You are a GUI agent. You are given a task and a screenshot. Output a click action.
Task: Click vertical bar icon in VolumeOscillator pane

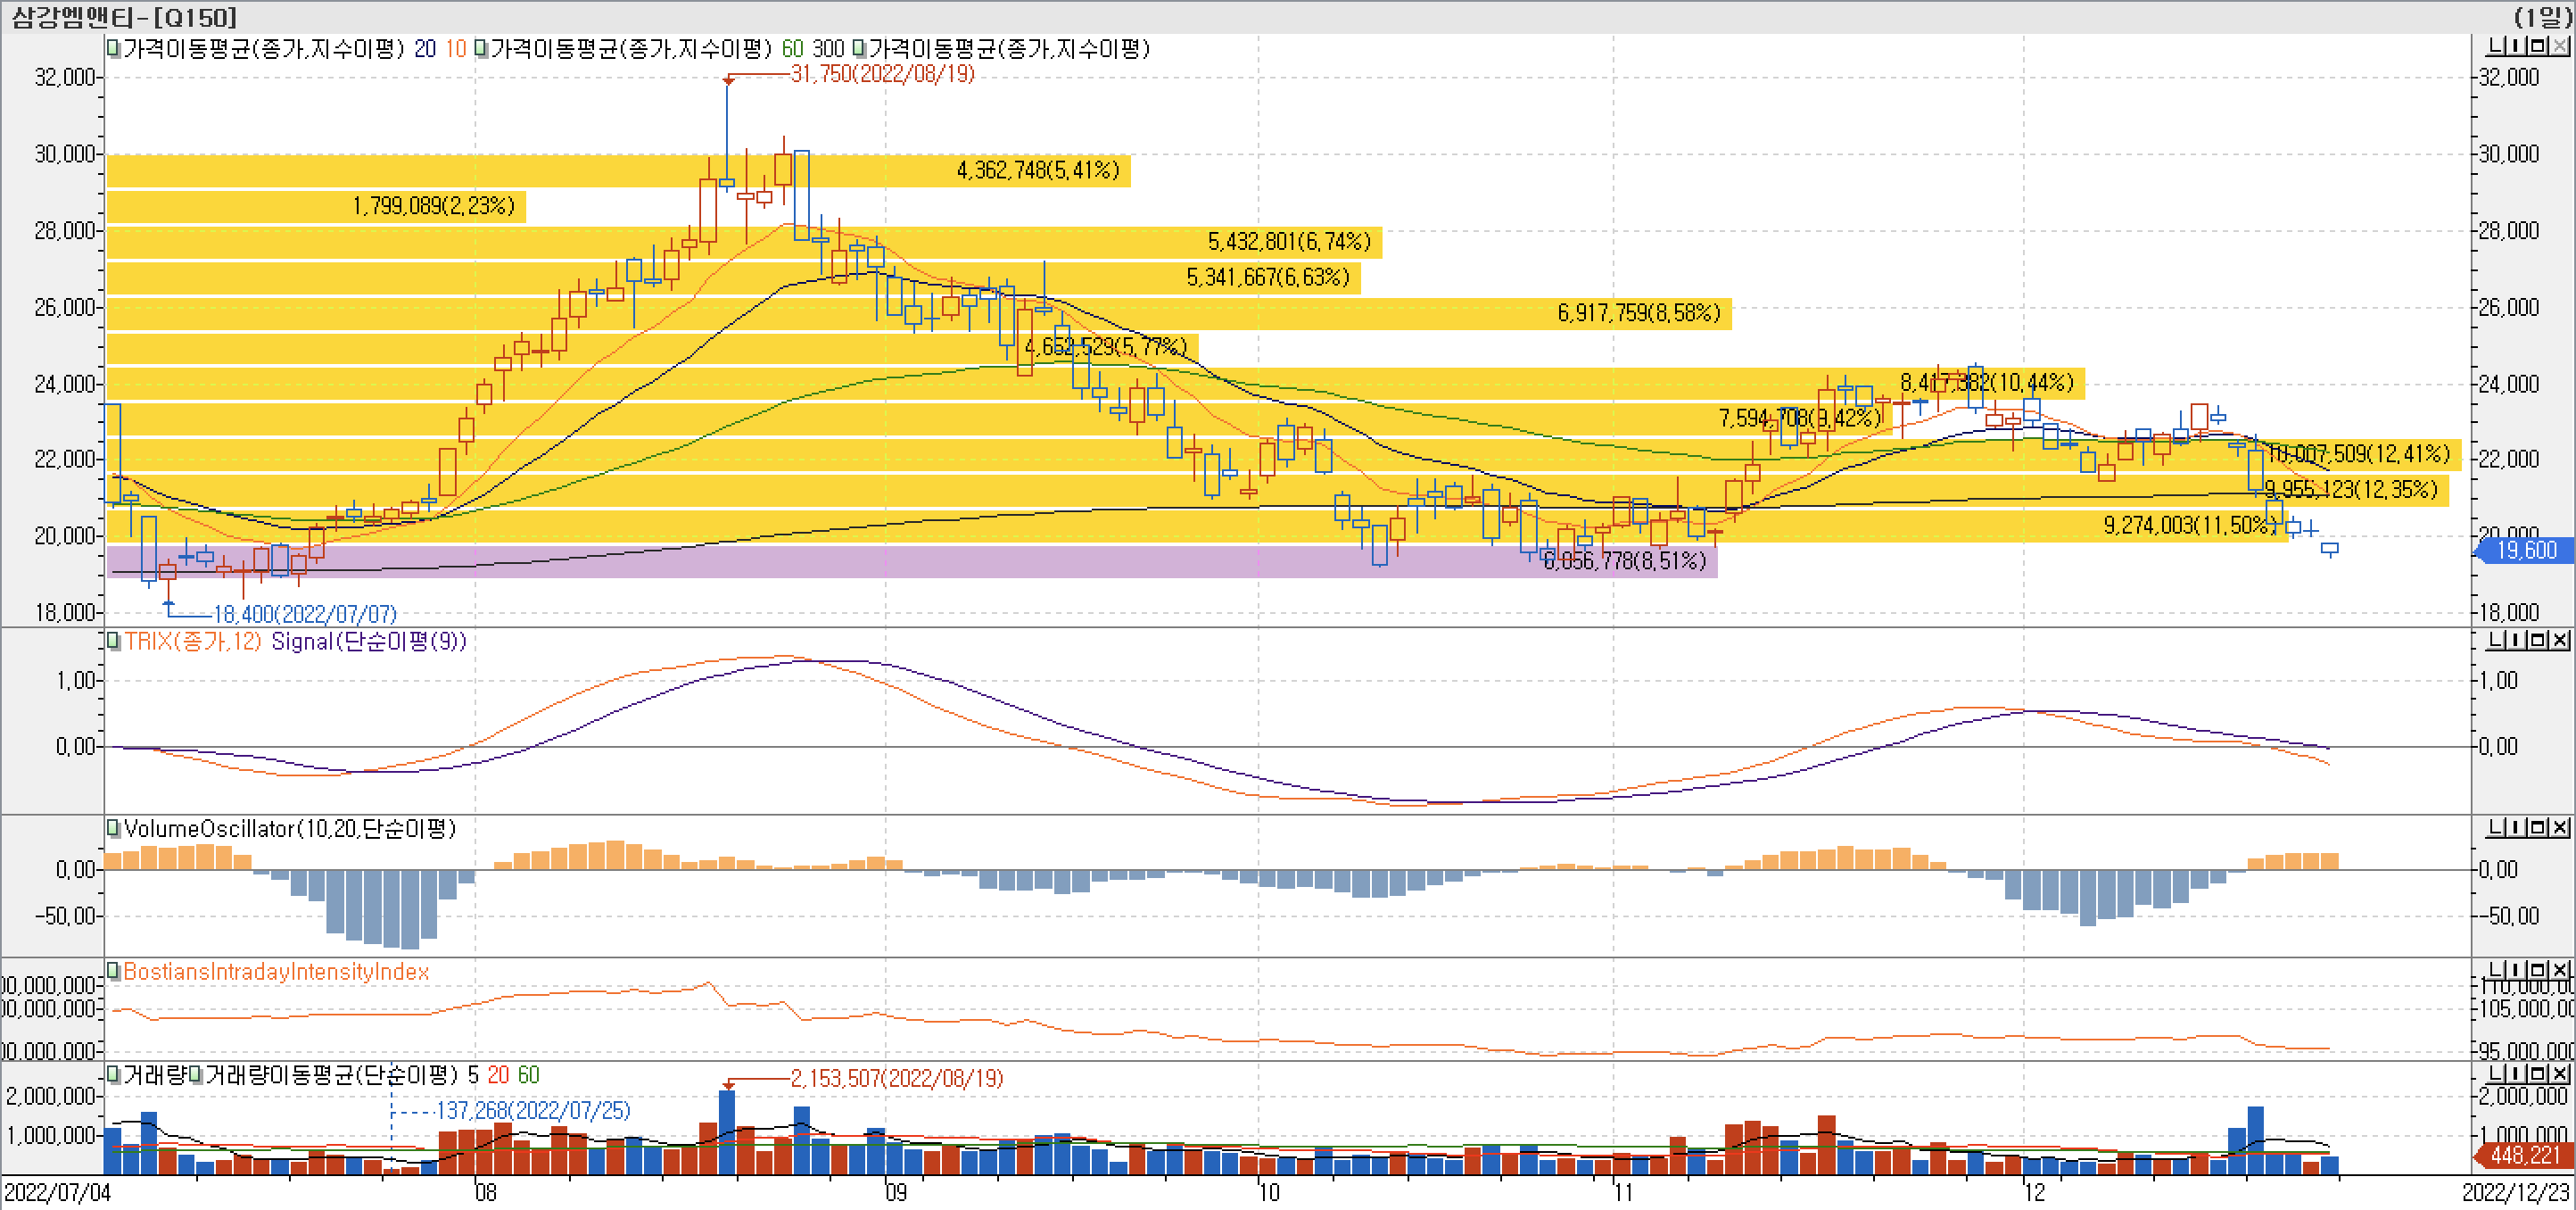click(x=2517, y=827)
